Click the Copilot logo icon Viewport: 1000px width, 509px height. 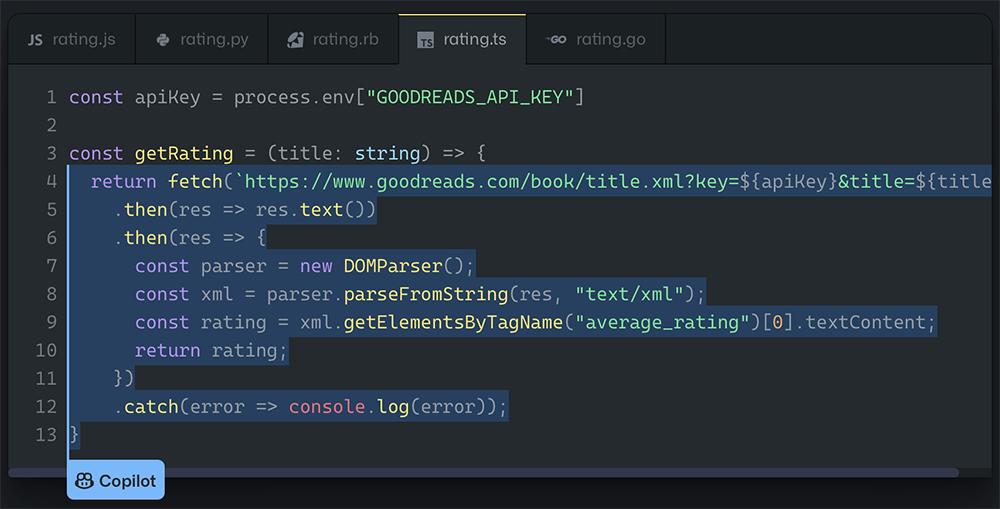point(84,481)
